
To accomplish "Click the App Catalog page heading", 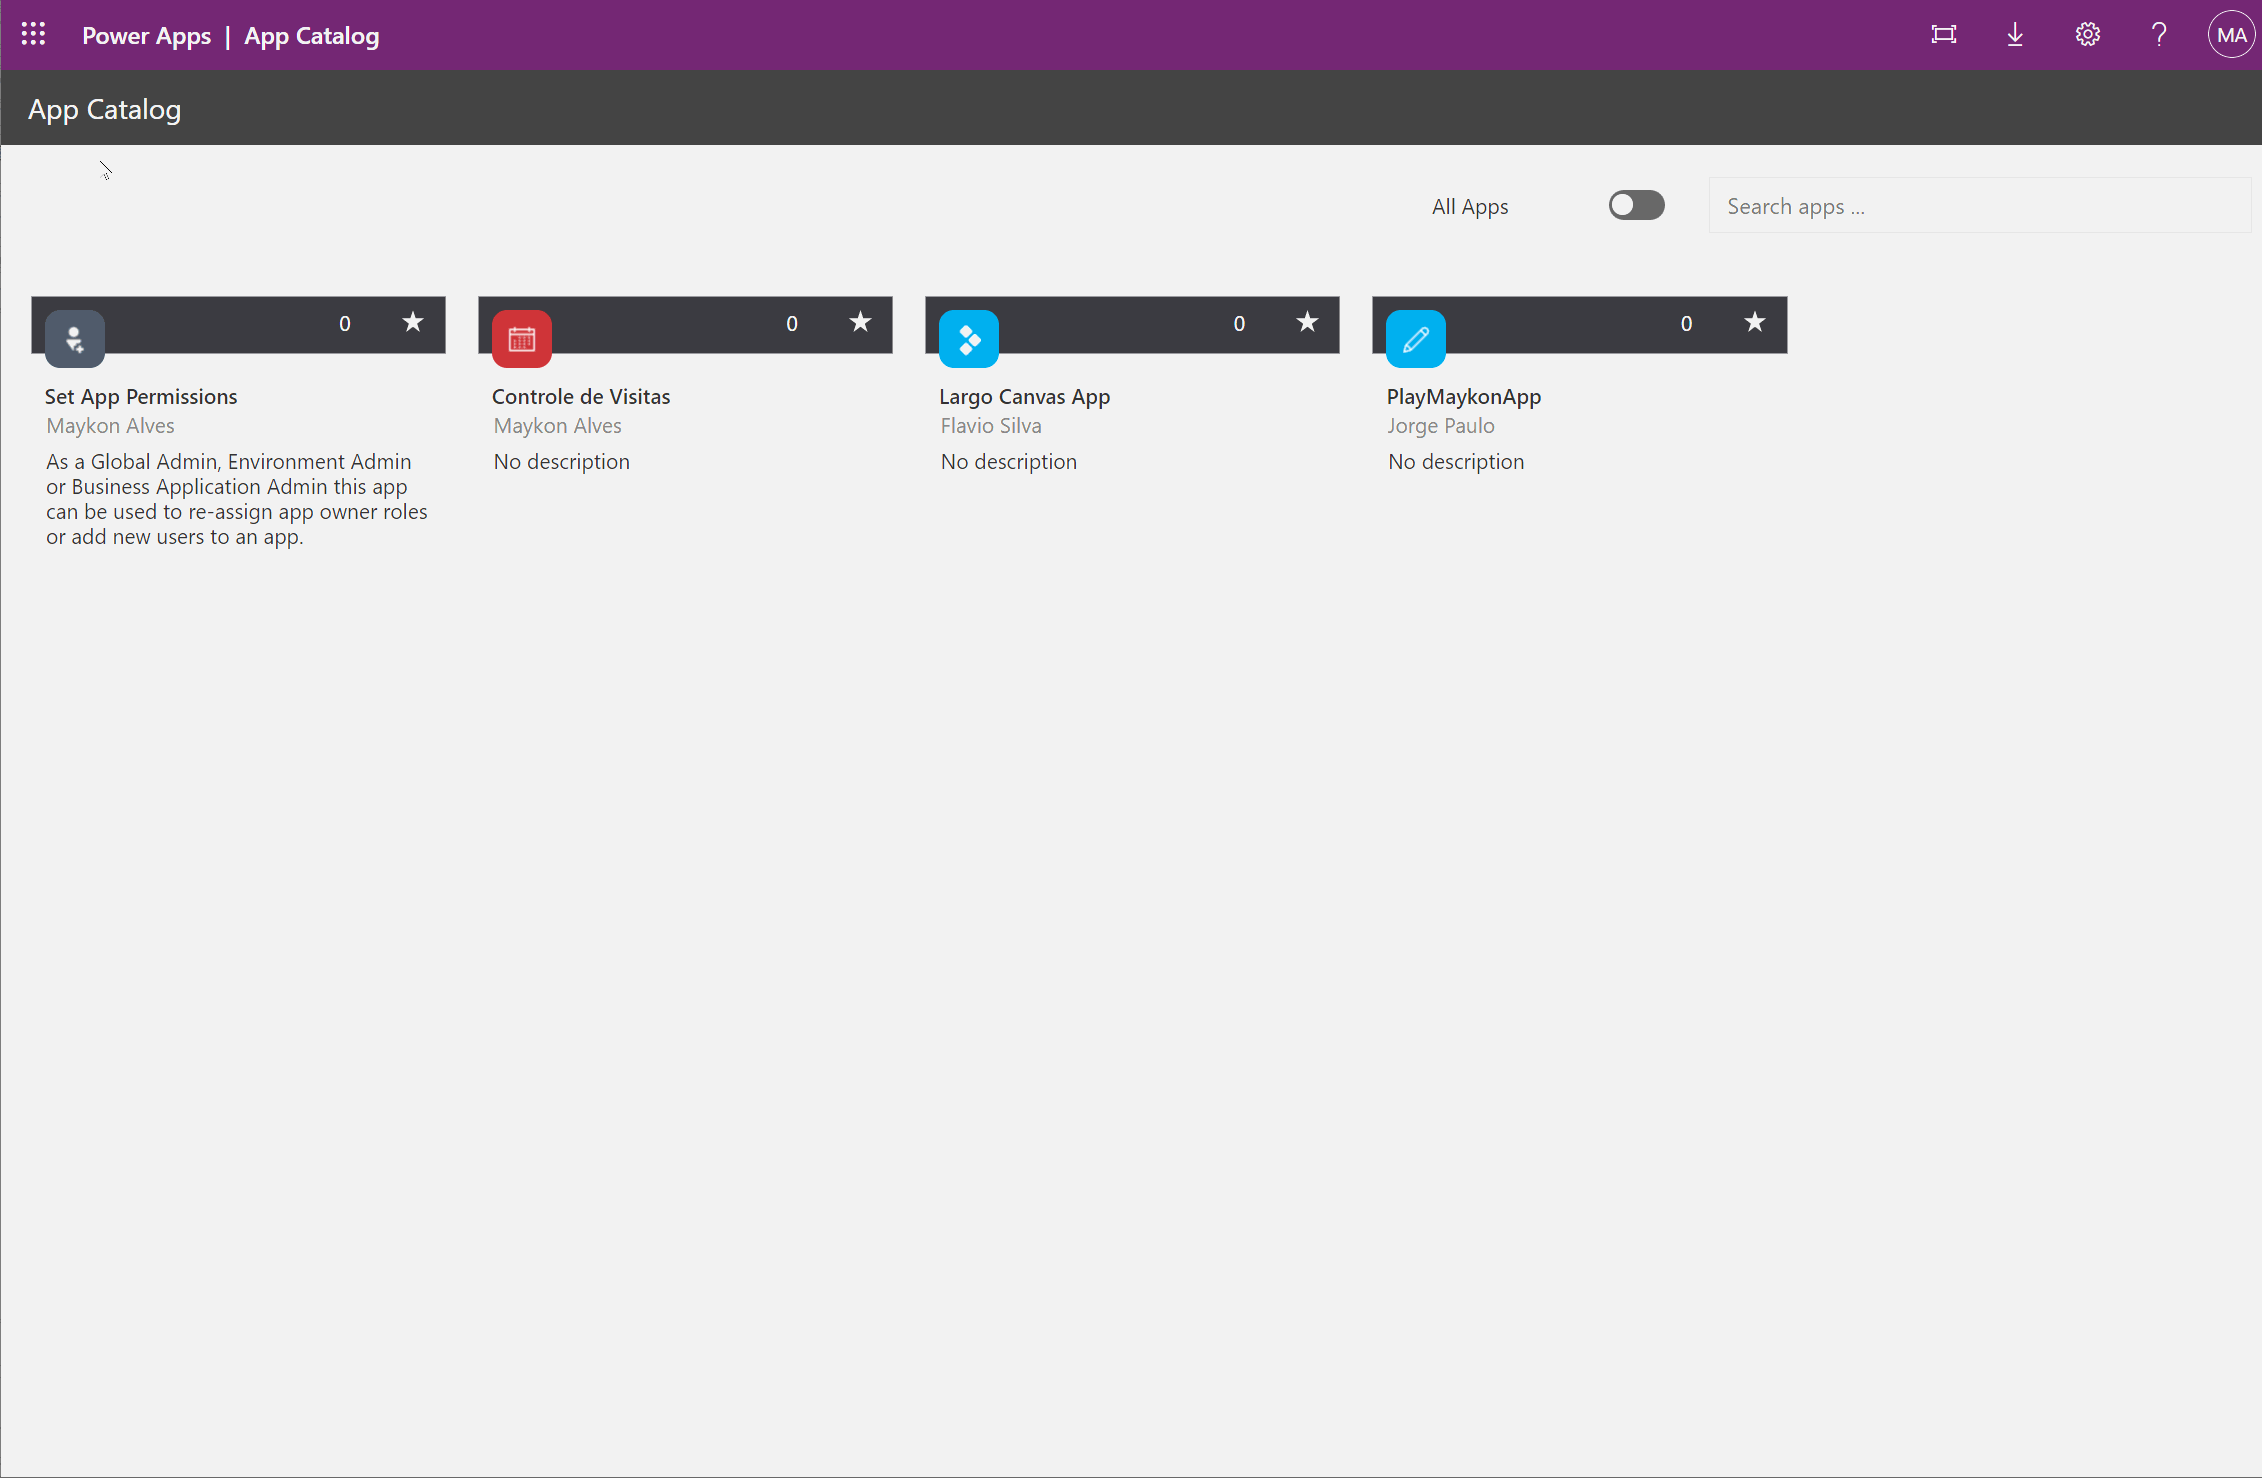I will pyautogui.click(x=104, y=108).
